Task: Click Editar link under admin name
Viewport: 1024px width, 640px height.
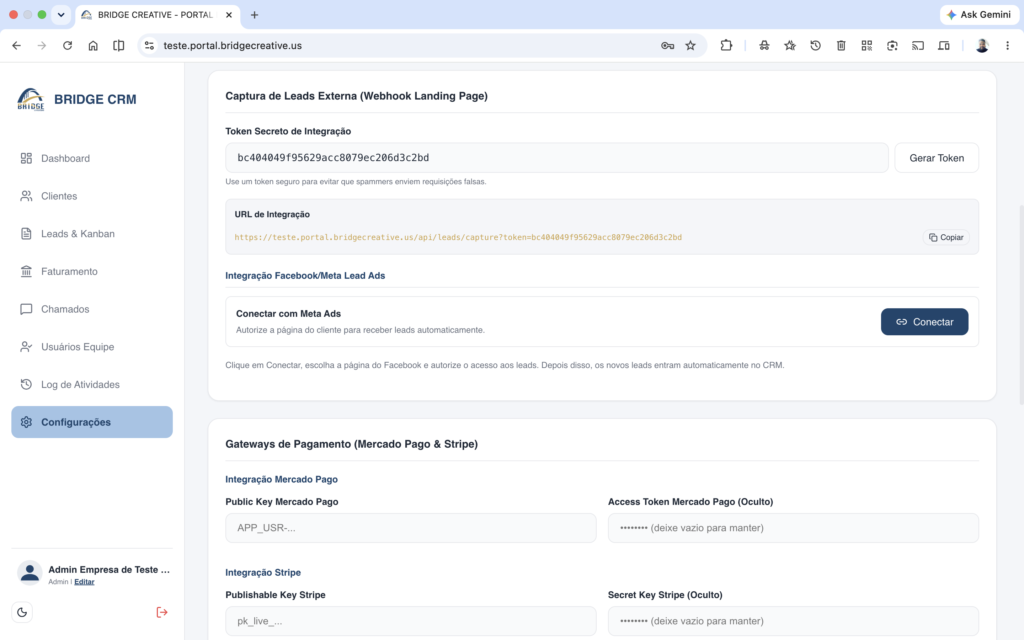Action: tap(84, 582)
